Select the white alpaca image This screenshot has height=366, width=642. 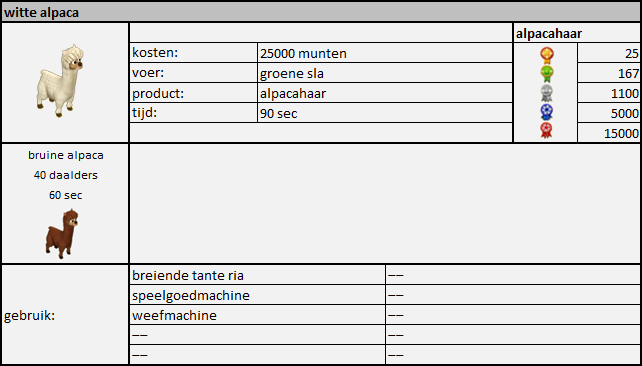[x=60, y=81]
